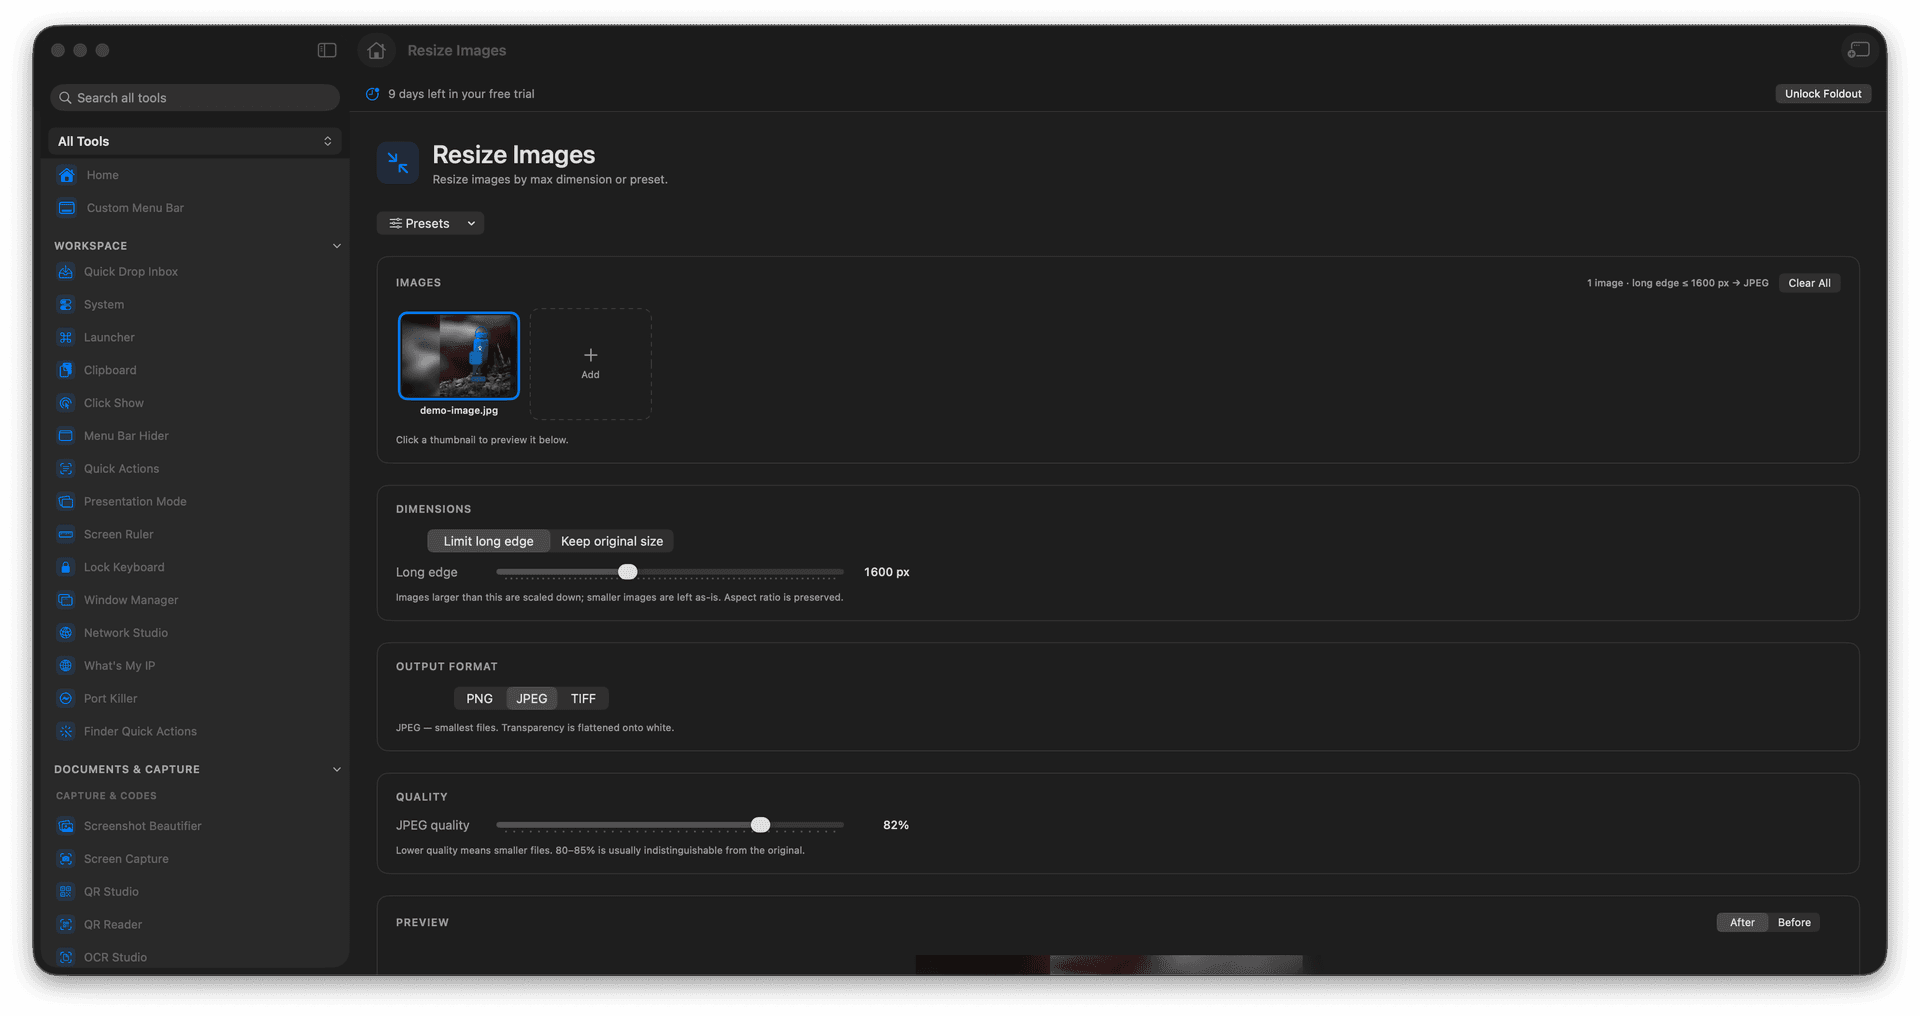Screen dimensions: 1920x1016
Task: Open the Screen Capture tool
Action: (195, 859)
